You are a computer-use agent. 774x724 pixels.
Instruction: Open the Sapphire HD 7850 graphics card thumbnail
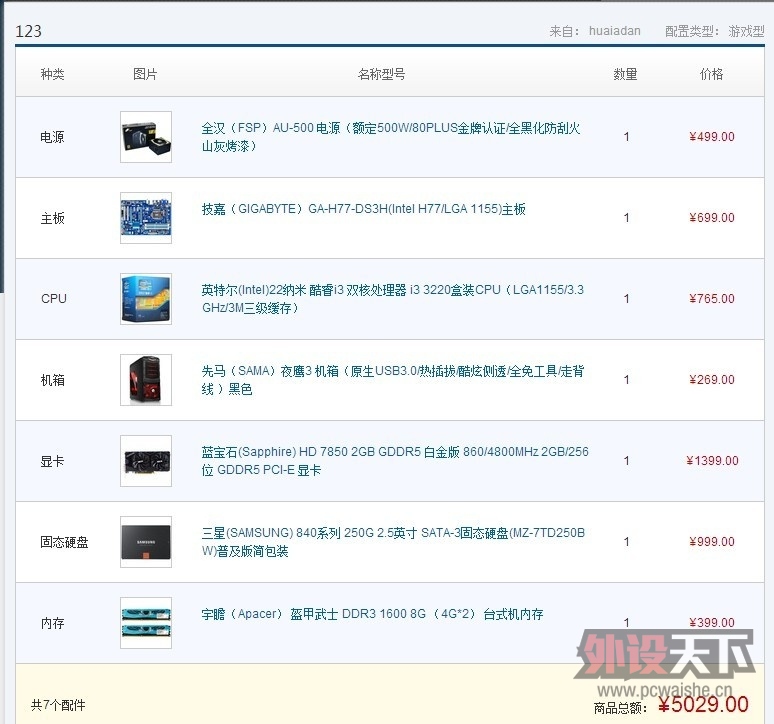pos(146,460)
